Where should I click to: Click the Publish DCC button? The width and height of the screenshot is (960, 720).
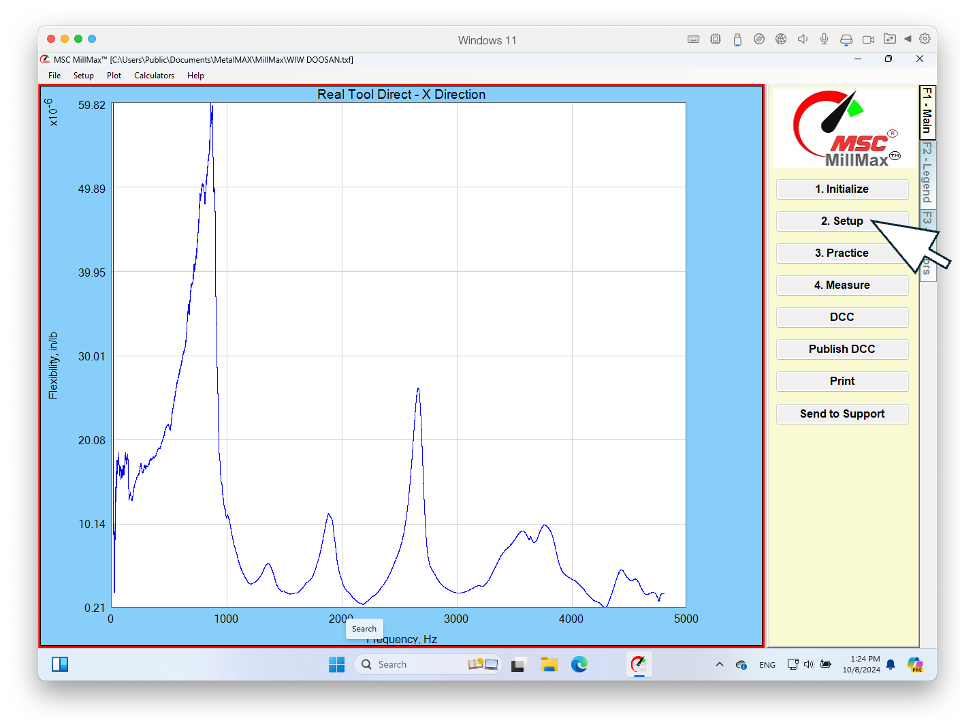click(x=842, y=349)
